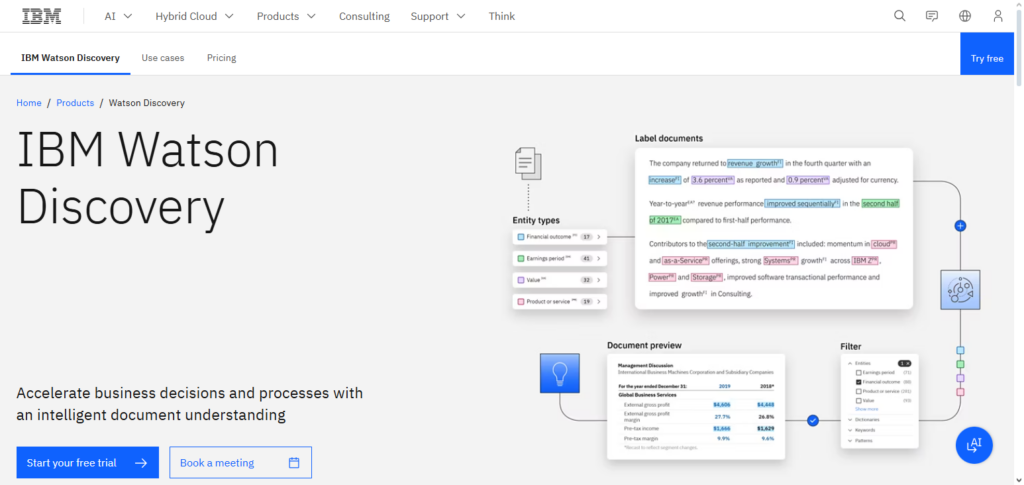The height and width of the screenshot is (485, 1024).
Task: Click the documents icon above Entity types
Action: (x=528, y=164)
